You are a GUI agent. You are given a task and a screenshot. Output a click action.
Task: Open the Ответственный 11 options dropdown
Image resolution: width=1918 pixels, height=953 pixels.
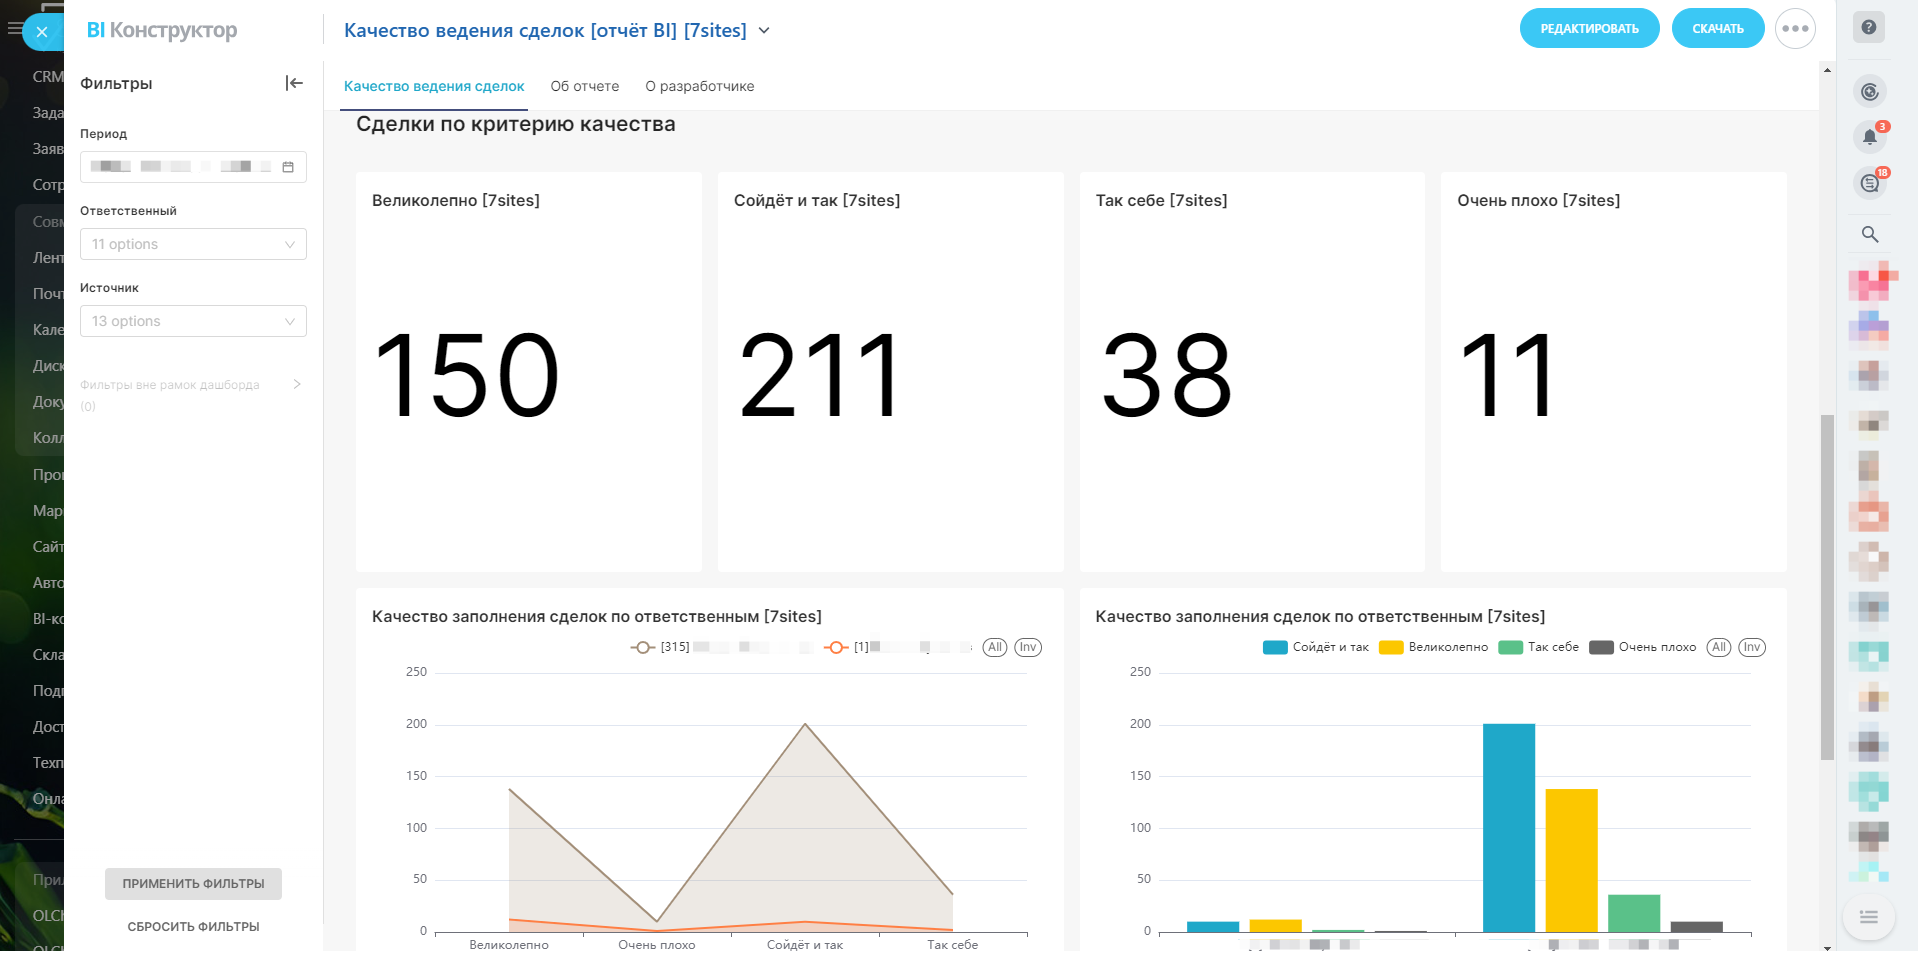193,244
